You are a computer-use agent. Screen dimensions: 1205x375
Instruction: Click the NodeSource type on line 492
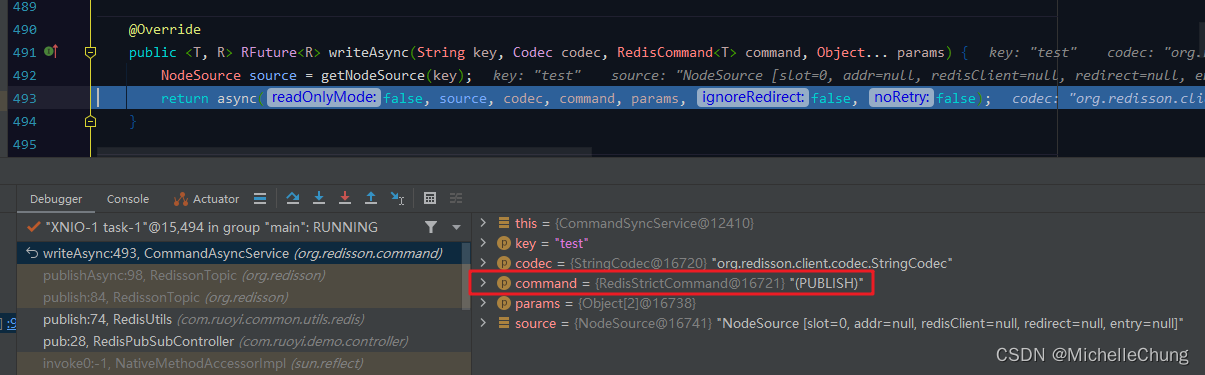click(201, 75)
